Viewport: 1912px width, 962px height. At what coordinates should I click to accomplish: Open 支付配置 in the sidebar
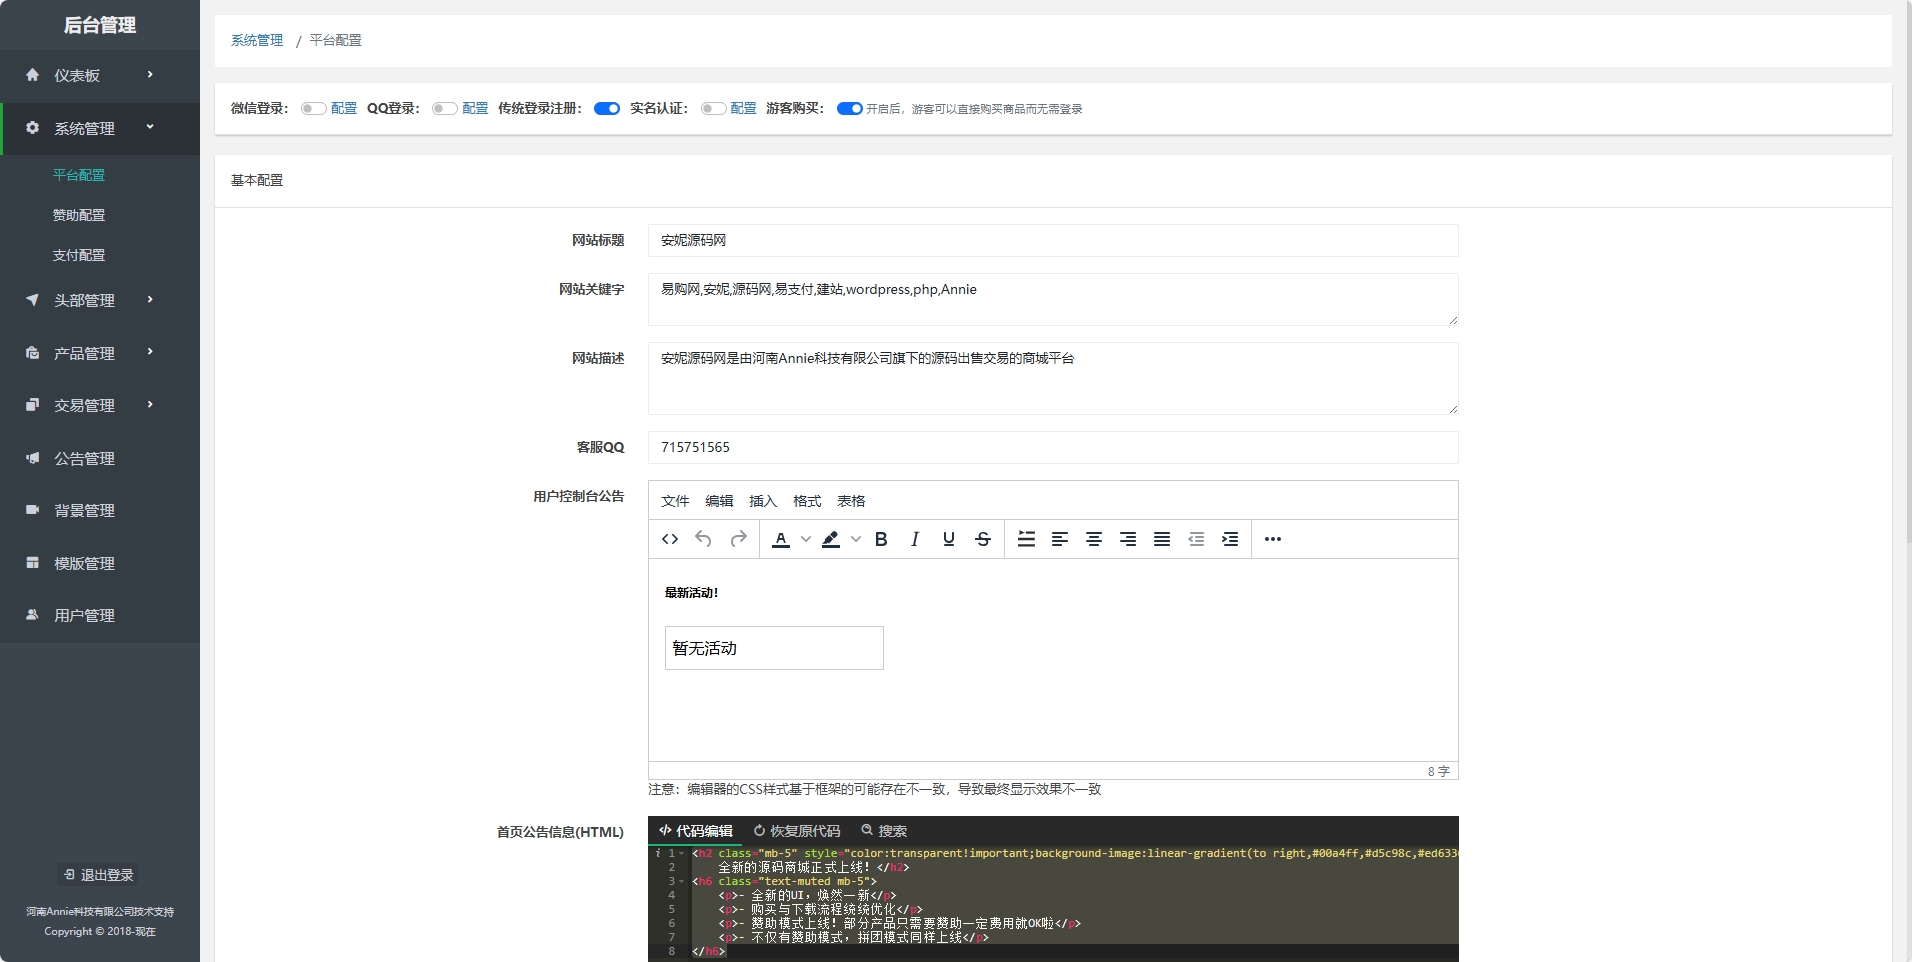[x=79, y=255]
